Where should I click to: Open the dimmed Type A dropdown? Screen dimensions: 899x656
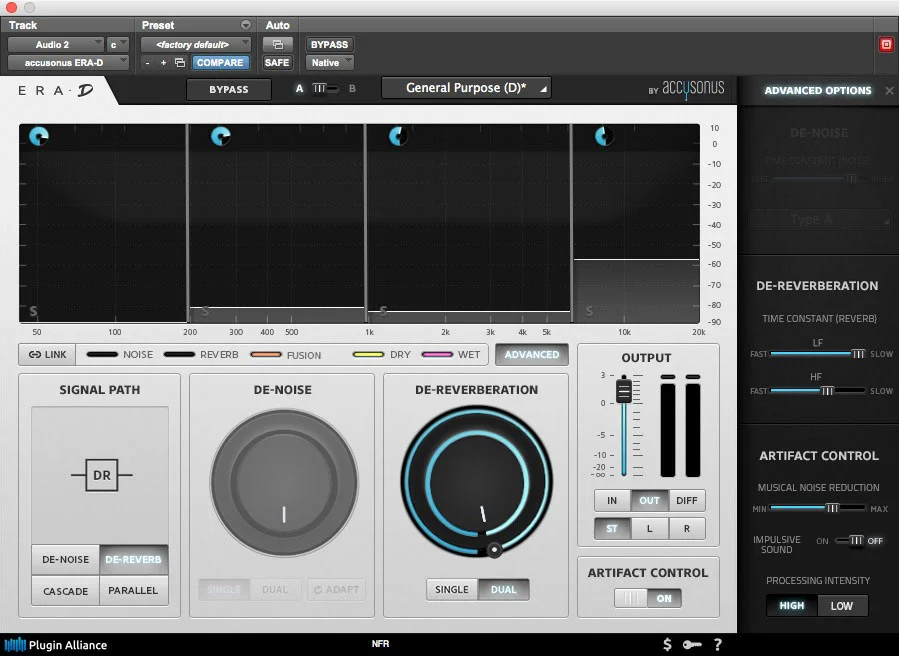(819, 219)
